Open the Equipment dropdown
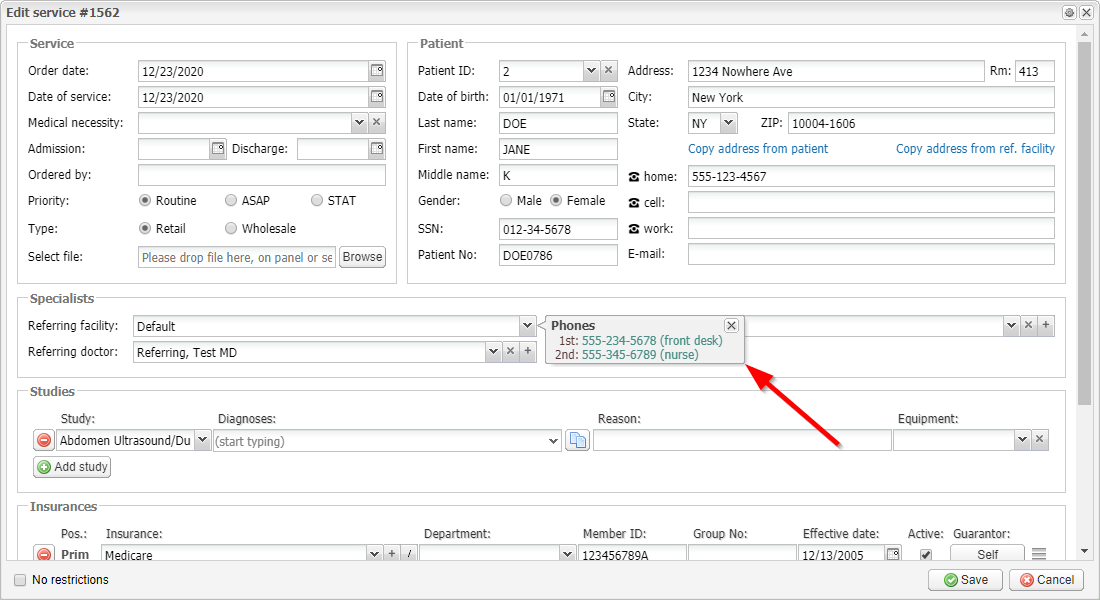Screen dimensions: 1100x600 pos(1022,440)
